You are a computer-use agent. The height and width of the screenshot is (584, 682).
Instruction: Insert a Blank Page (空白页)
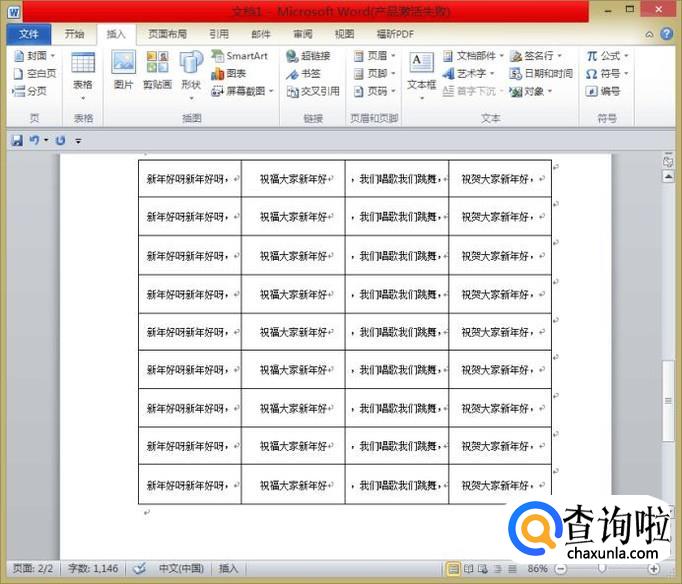(x=34, y=73)
